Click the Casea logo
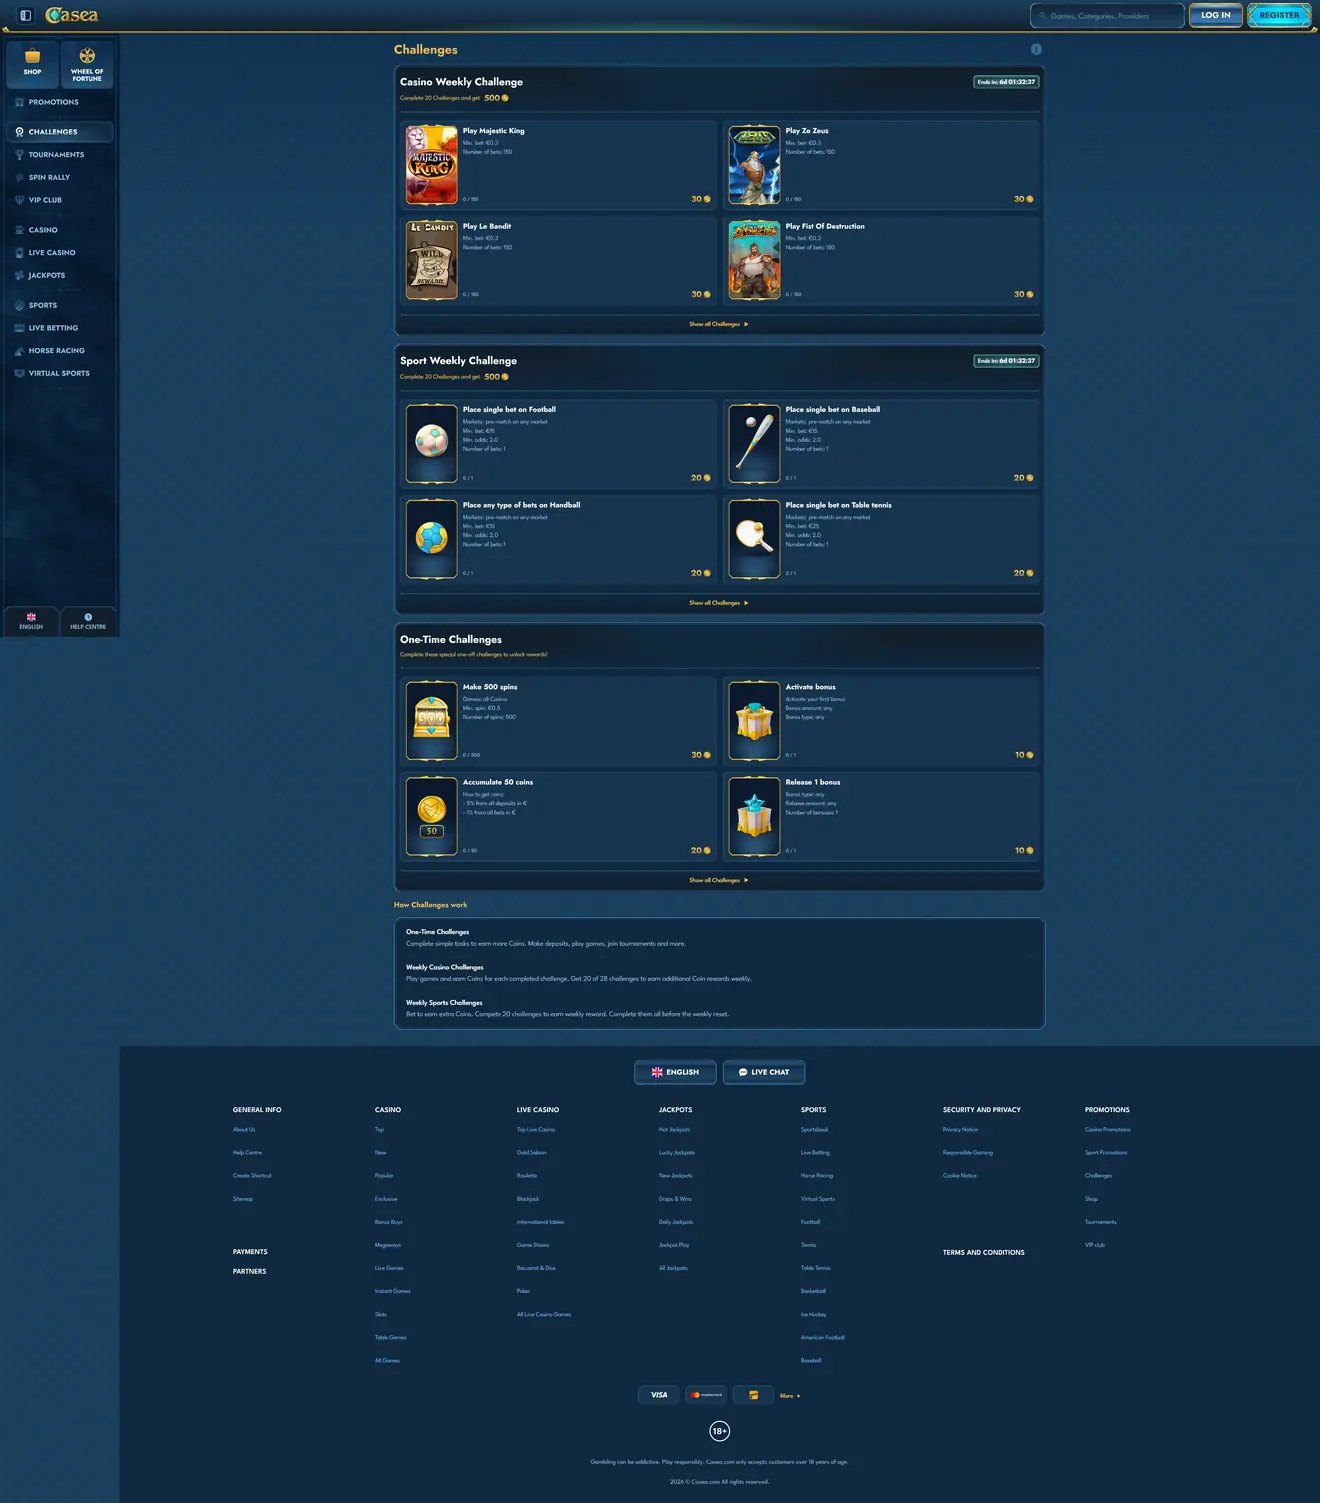 [x=72, y=15]
